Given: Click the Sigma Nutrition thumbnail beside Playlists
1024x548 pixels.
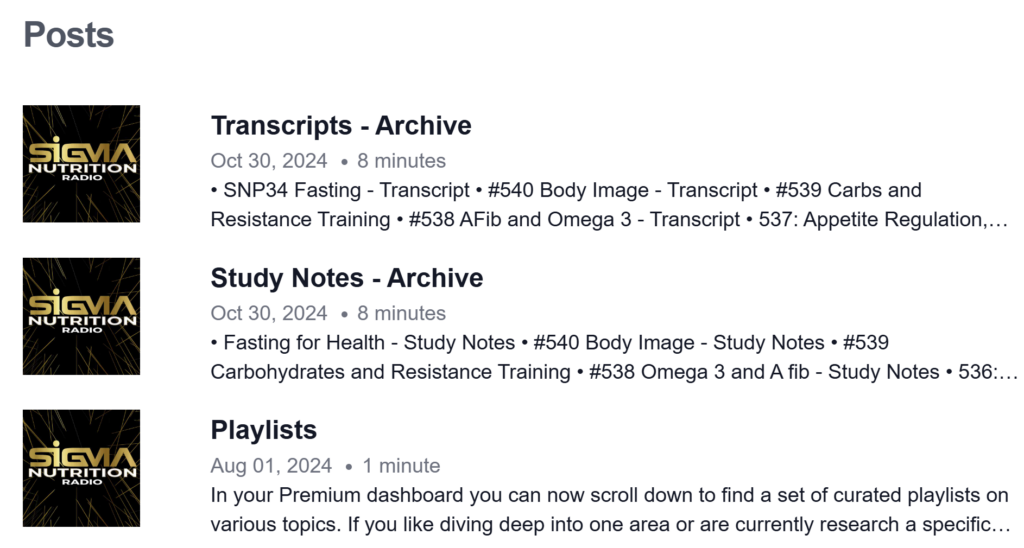Looking at the screenshot, I should point(81,468).
